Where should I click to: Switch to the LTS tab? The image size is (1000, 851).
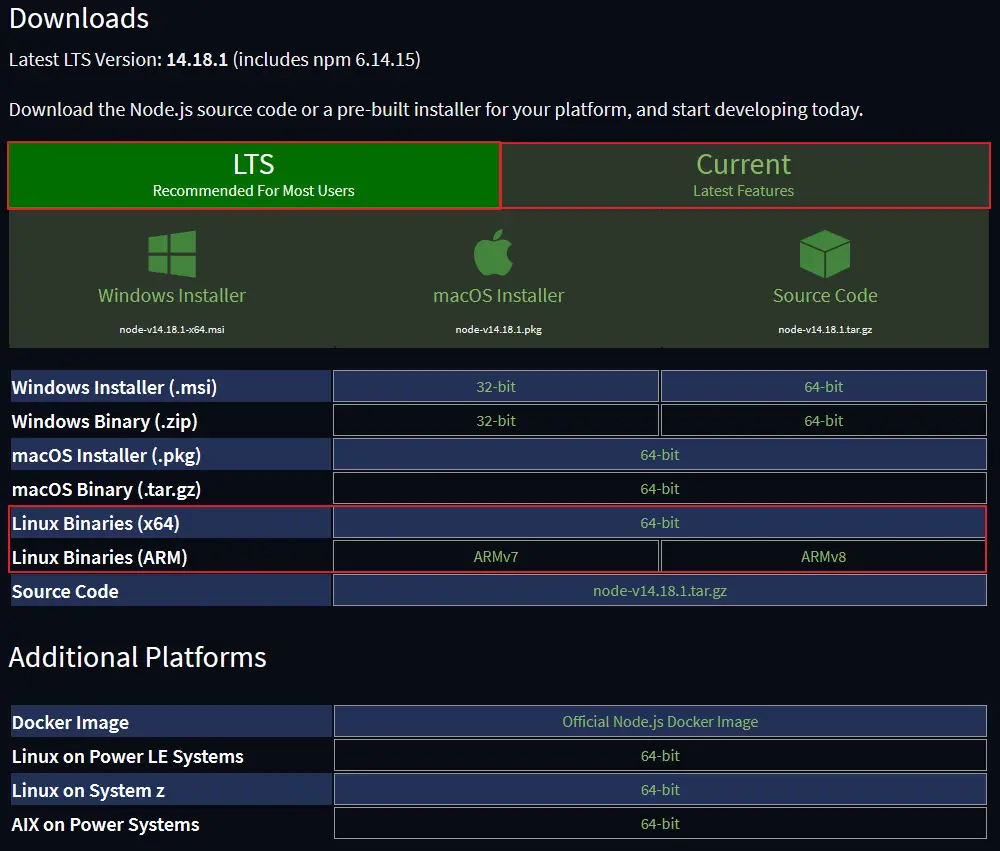pyautogui.click(x=254, y=175)
